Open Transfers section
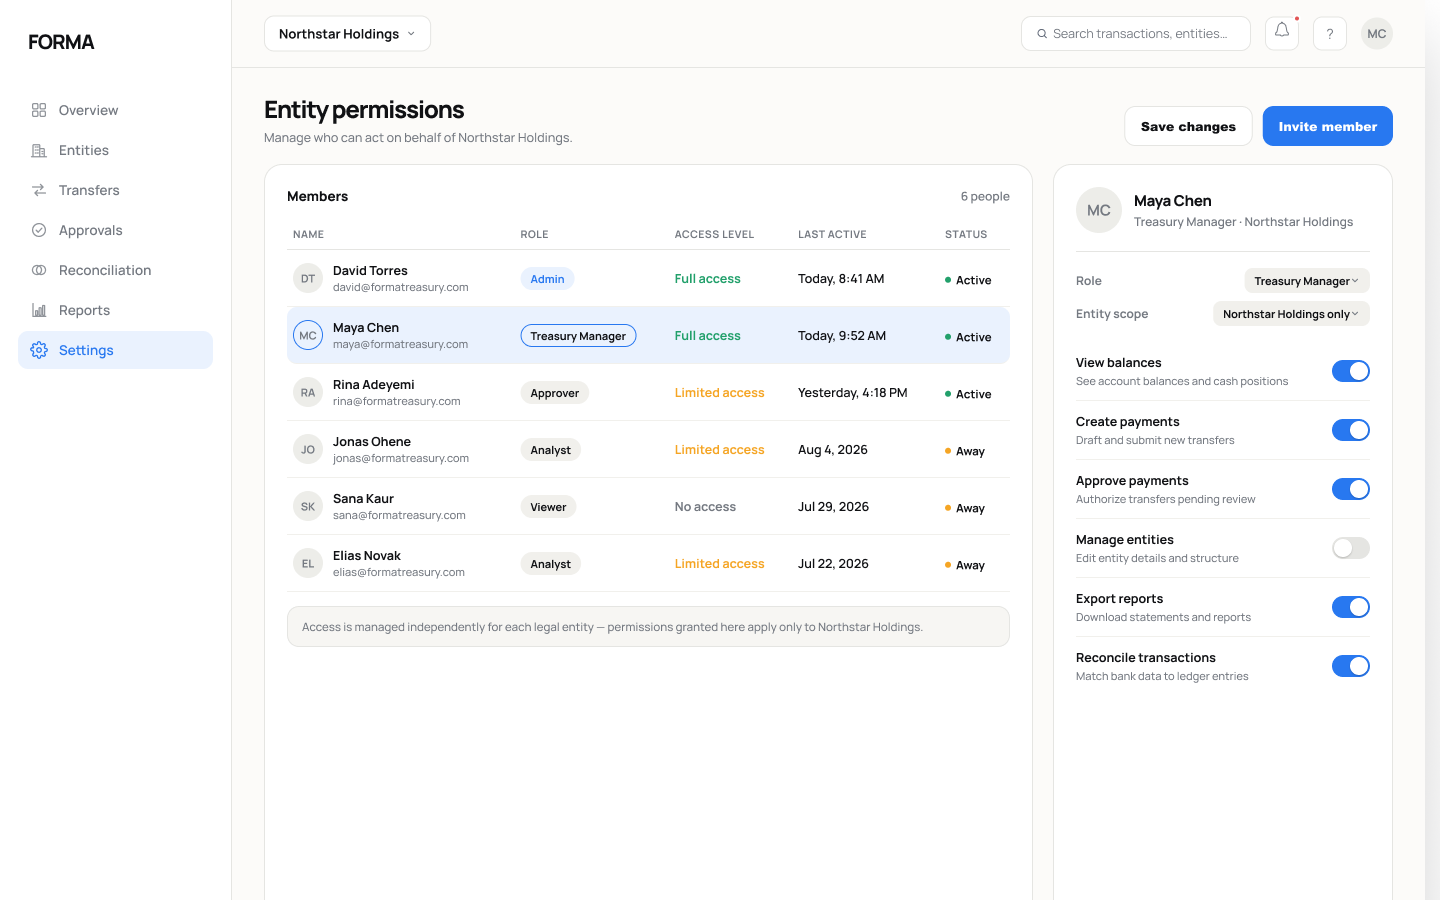The height and width of the screenshot is (900, 1440). (x=115, y=190)
